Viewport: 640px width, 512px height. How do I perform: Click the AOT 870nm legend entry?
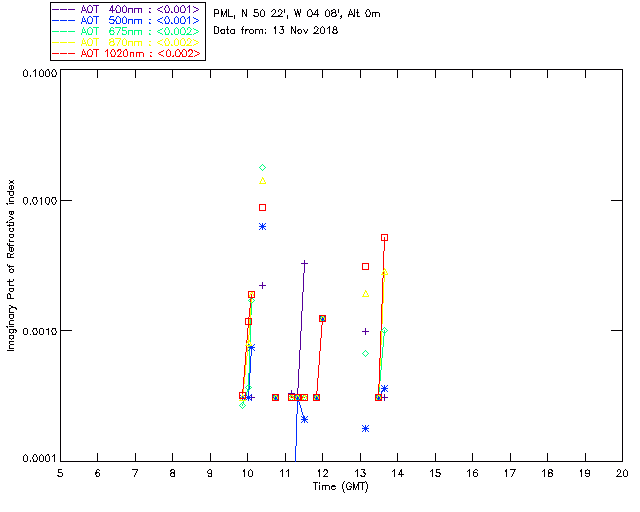127,42
